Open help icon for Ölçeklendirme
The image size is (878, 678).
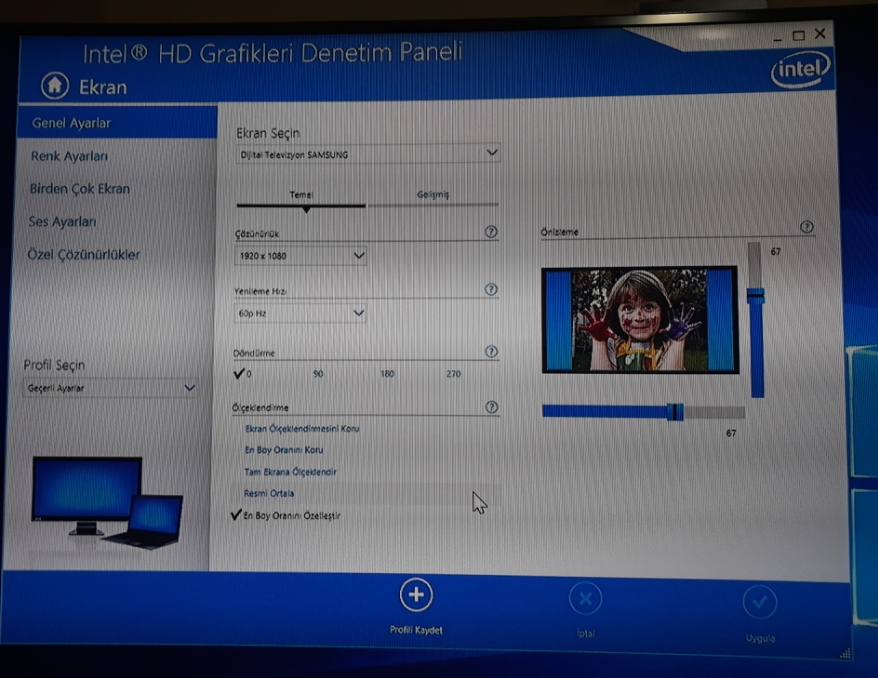pos(492,406)
